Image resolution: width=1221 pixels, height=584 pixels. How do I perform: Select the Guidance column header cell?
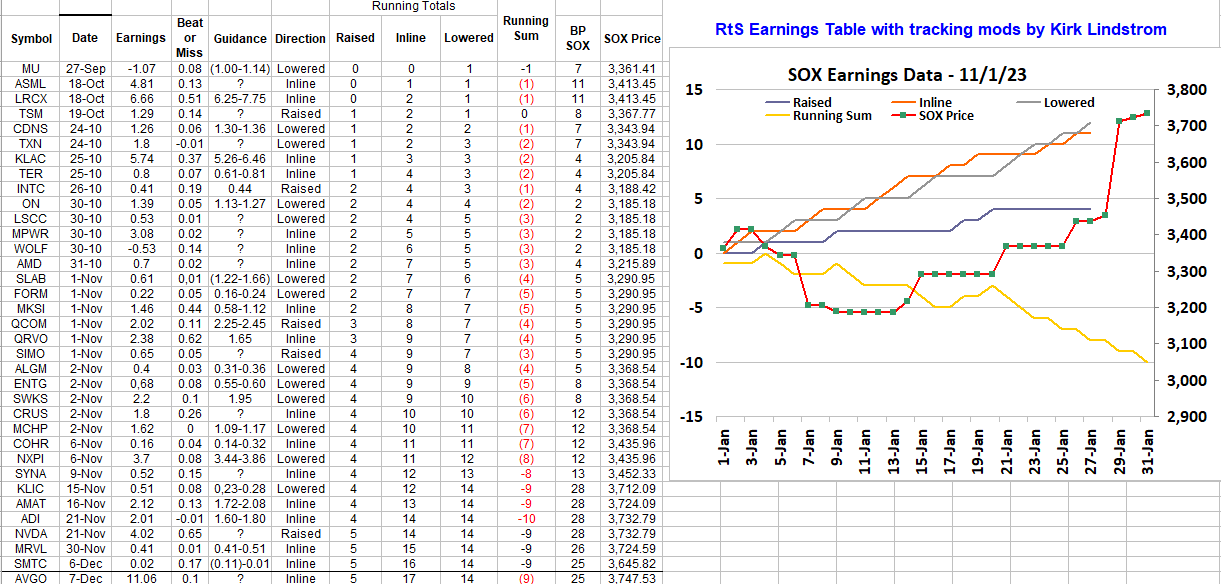240,38
